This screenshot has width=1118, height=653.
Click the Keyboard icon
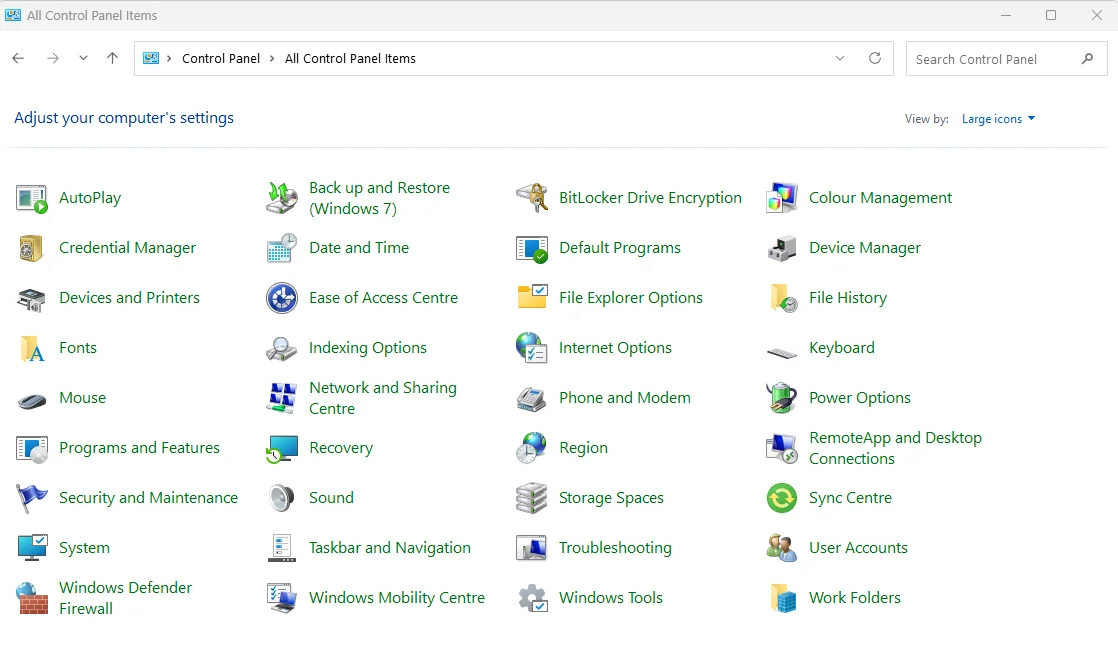(781, 351)
